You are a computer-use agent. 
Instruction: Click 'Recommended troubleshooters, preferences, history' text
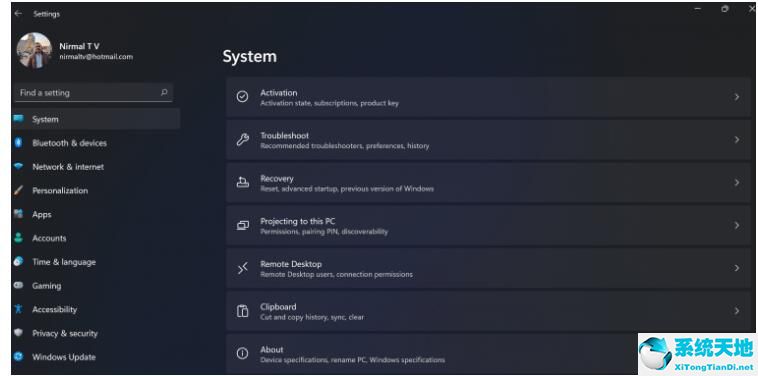click(344, 146)
